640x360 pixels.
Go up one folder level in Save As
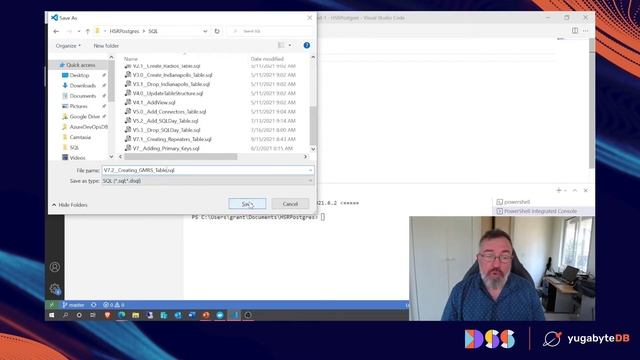tap(87, 31)
